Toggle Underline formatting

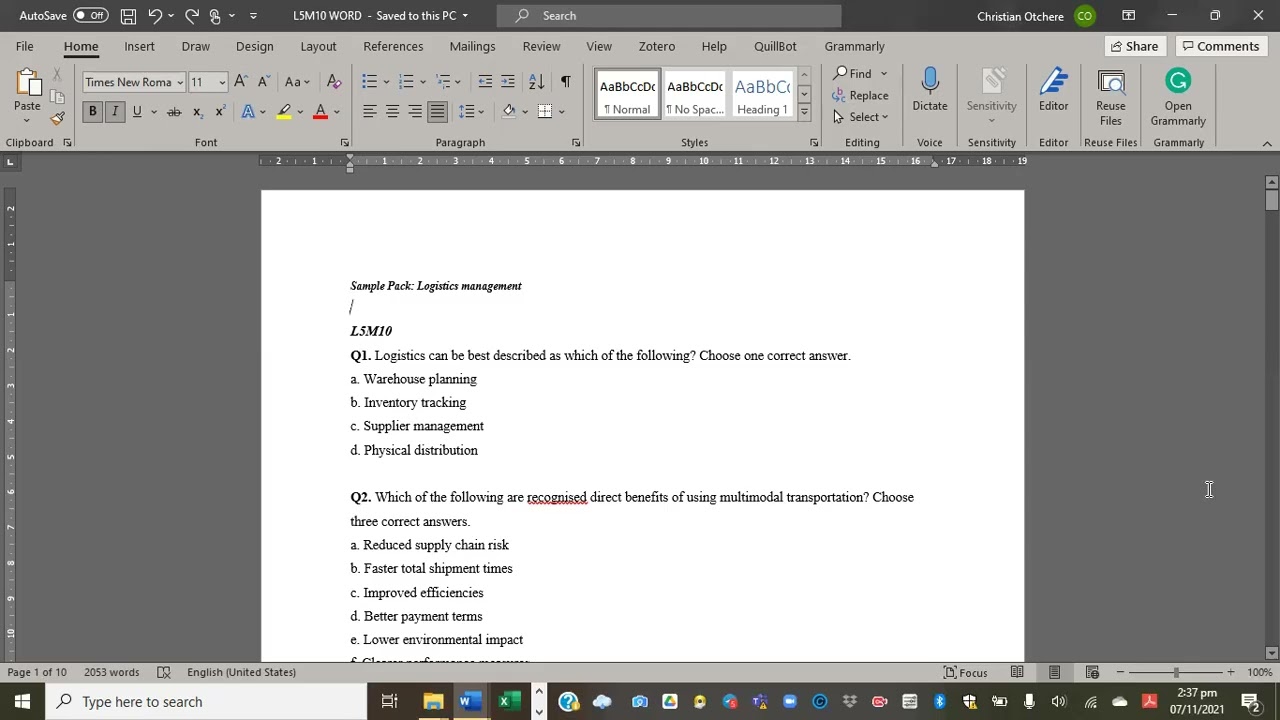pyautogui.click(x=137, y=111)
